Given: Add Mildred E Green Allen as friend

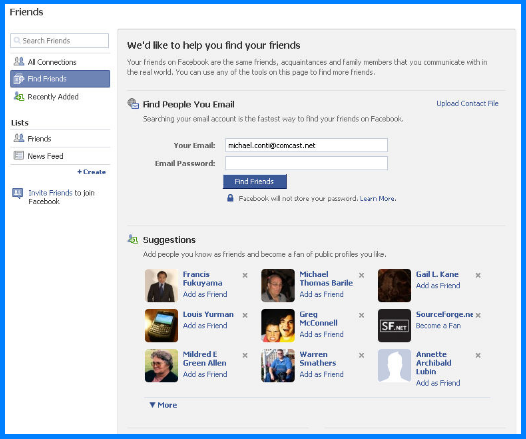Looking at the screenshot, I should pos(205,374).
